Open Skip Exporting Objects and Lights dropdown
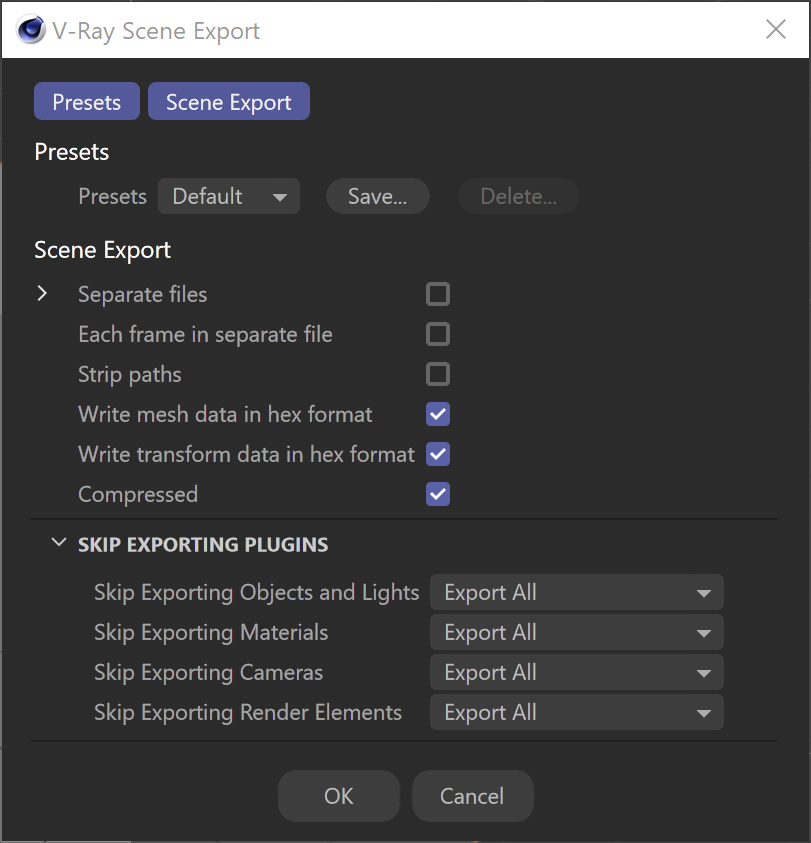Viewport: 811px width, 843px height. pyautogui.click(x=577, y=592)
